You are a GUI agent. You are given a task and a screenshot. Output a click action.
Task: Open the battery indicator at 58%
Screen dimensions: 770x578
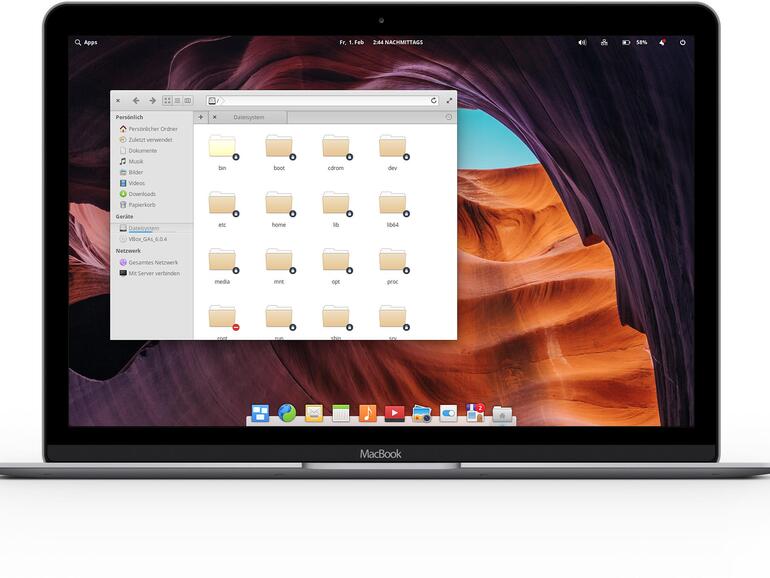[634, 43]
